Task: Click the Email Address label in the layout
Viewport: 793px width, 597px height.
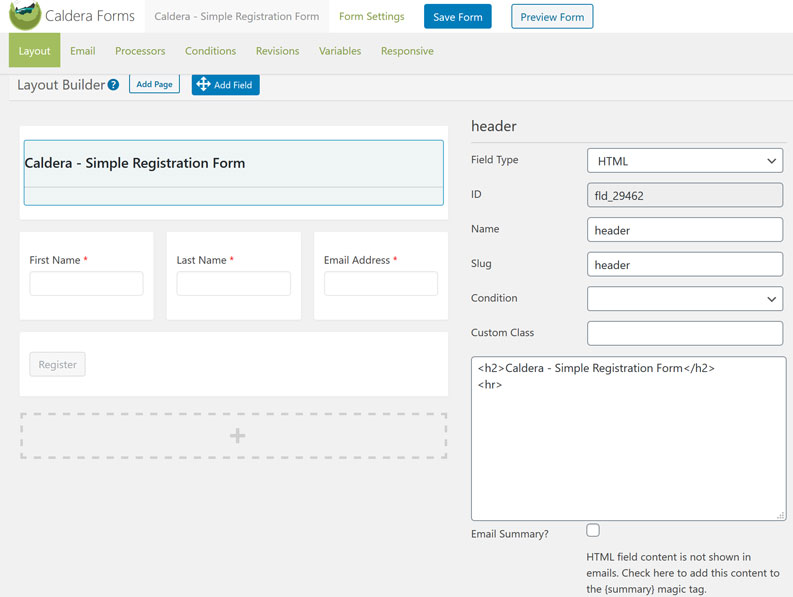Action: [x=357, y=260]
